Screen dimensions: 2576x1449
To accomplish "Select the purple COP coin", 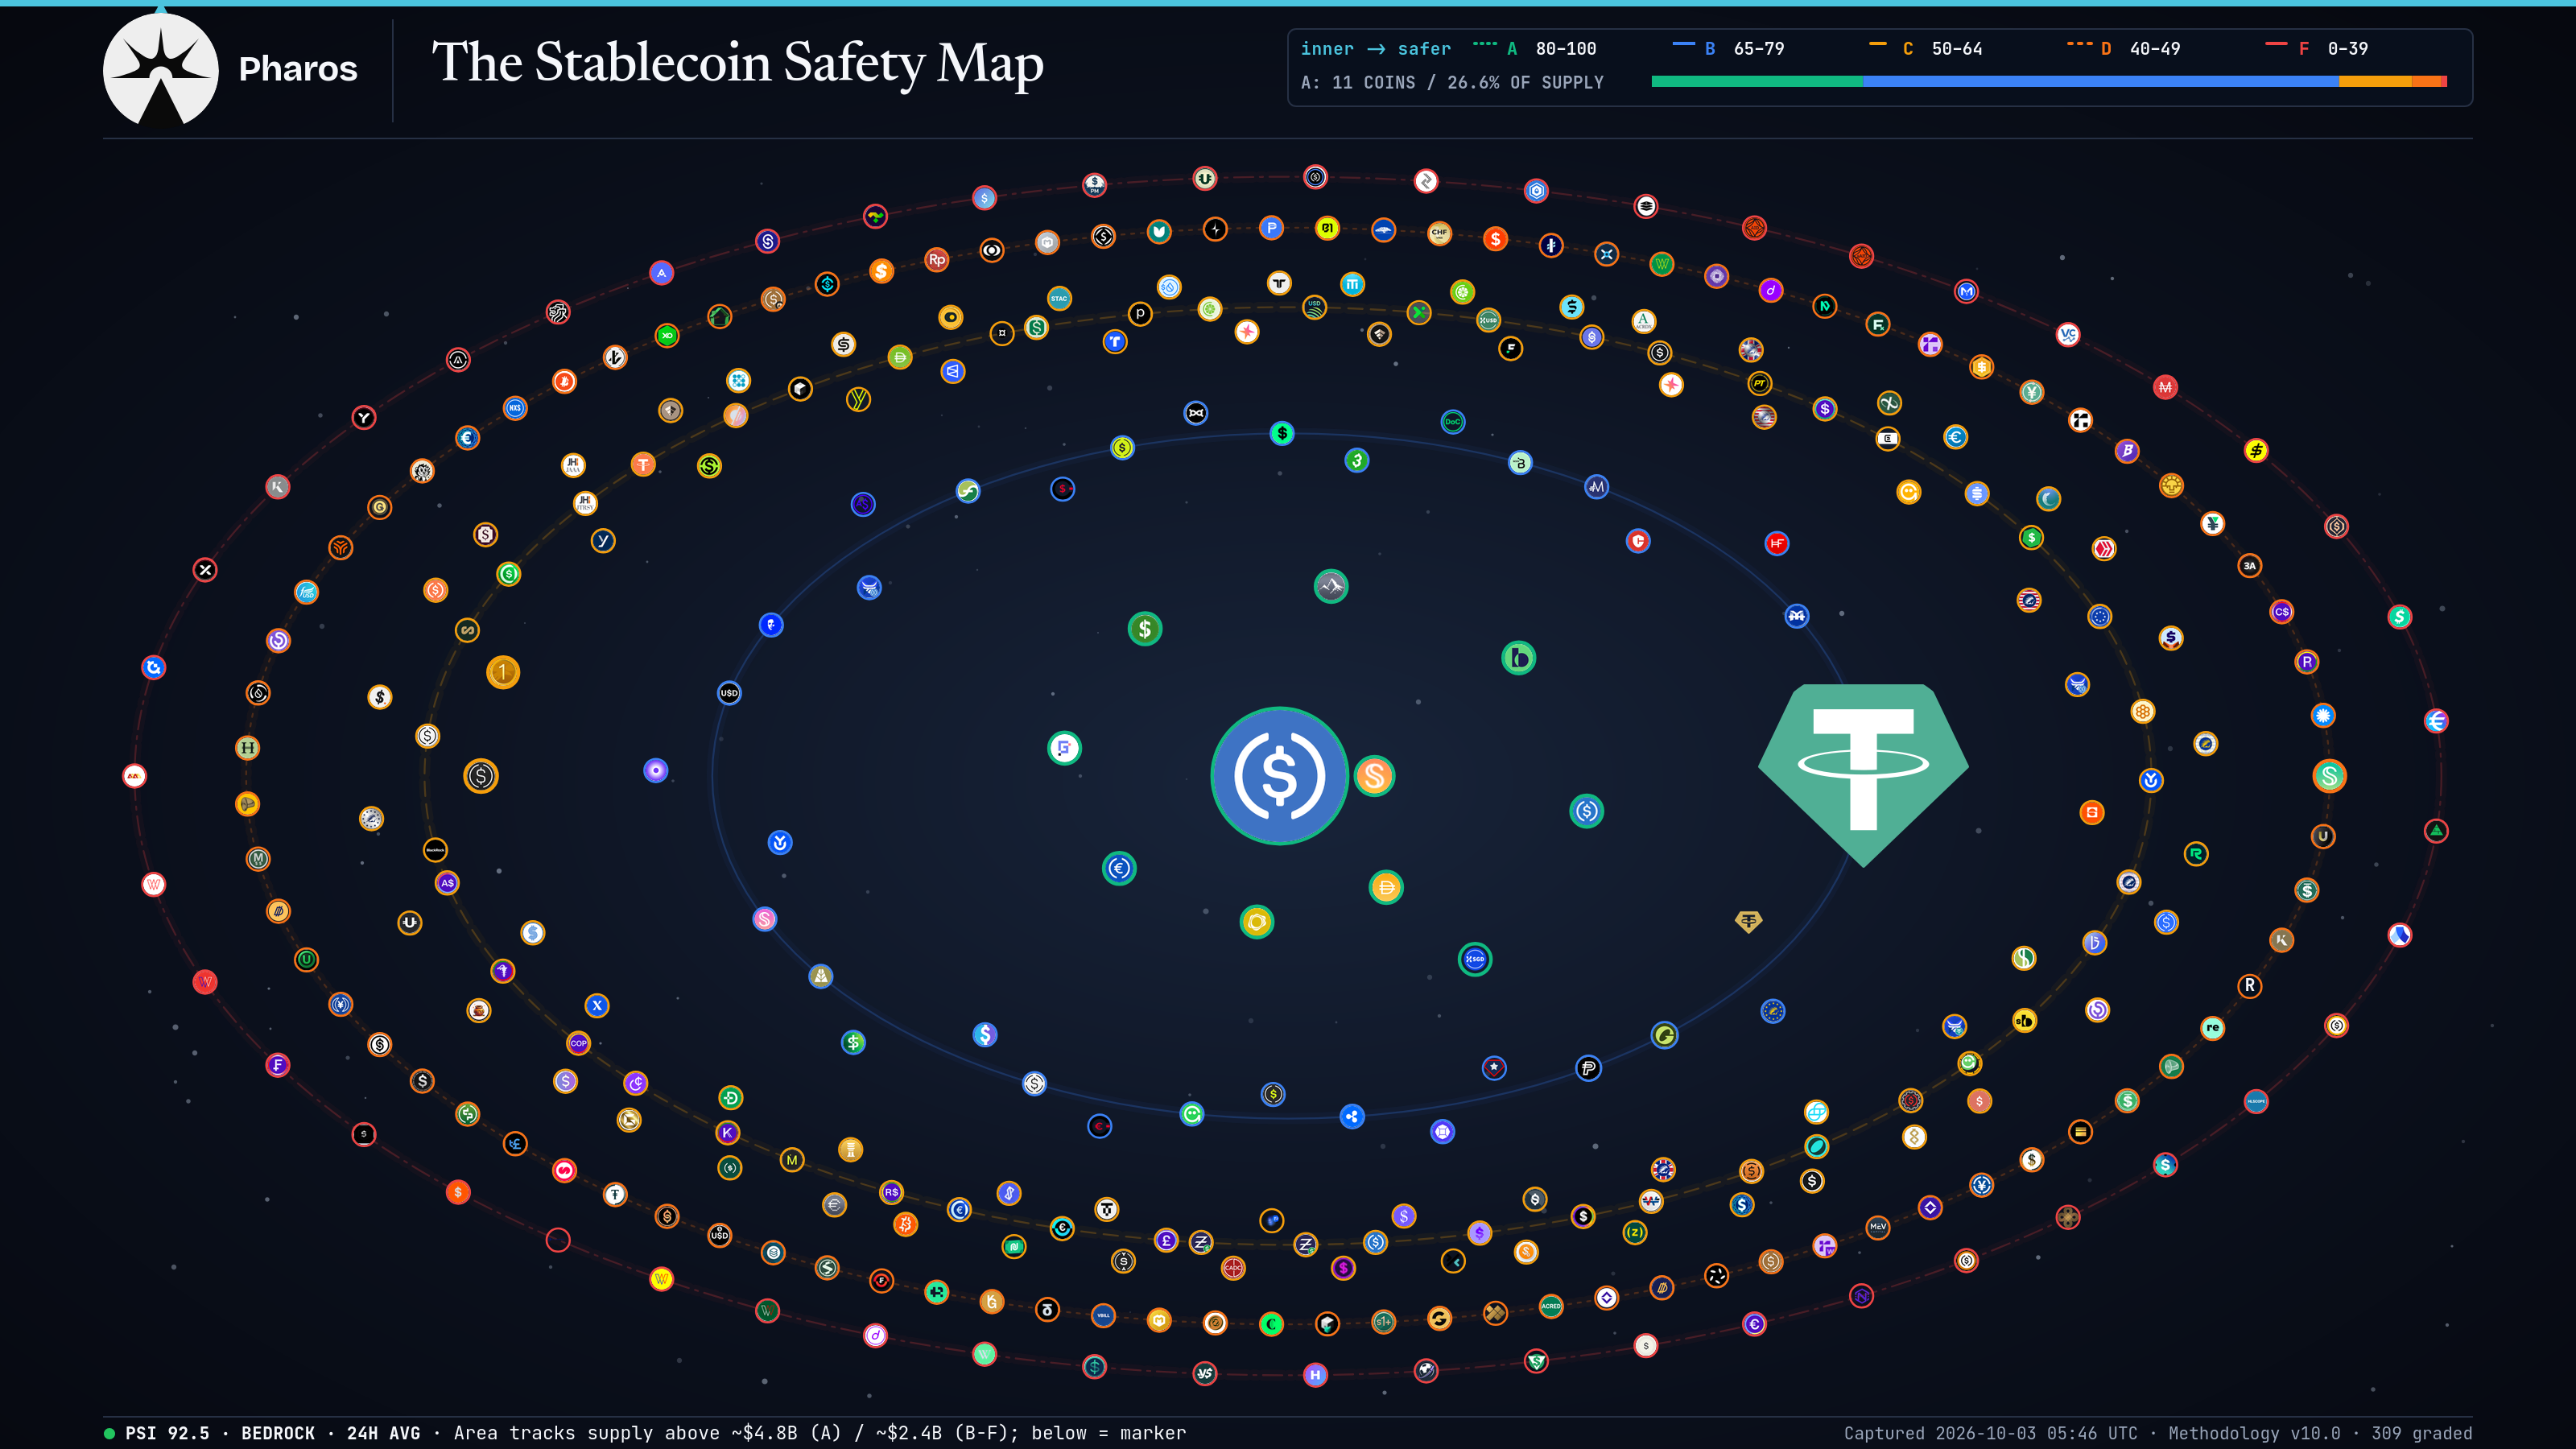I will (578, 1043).
